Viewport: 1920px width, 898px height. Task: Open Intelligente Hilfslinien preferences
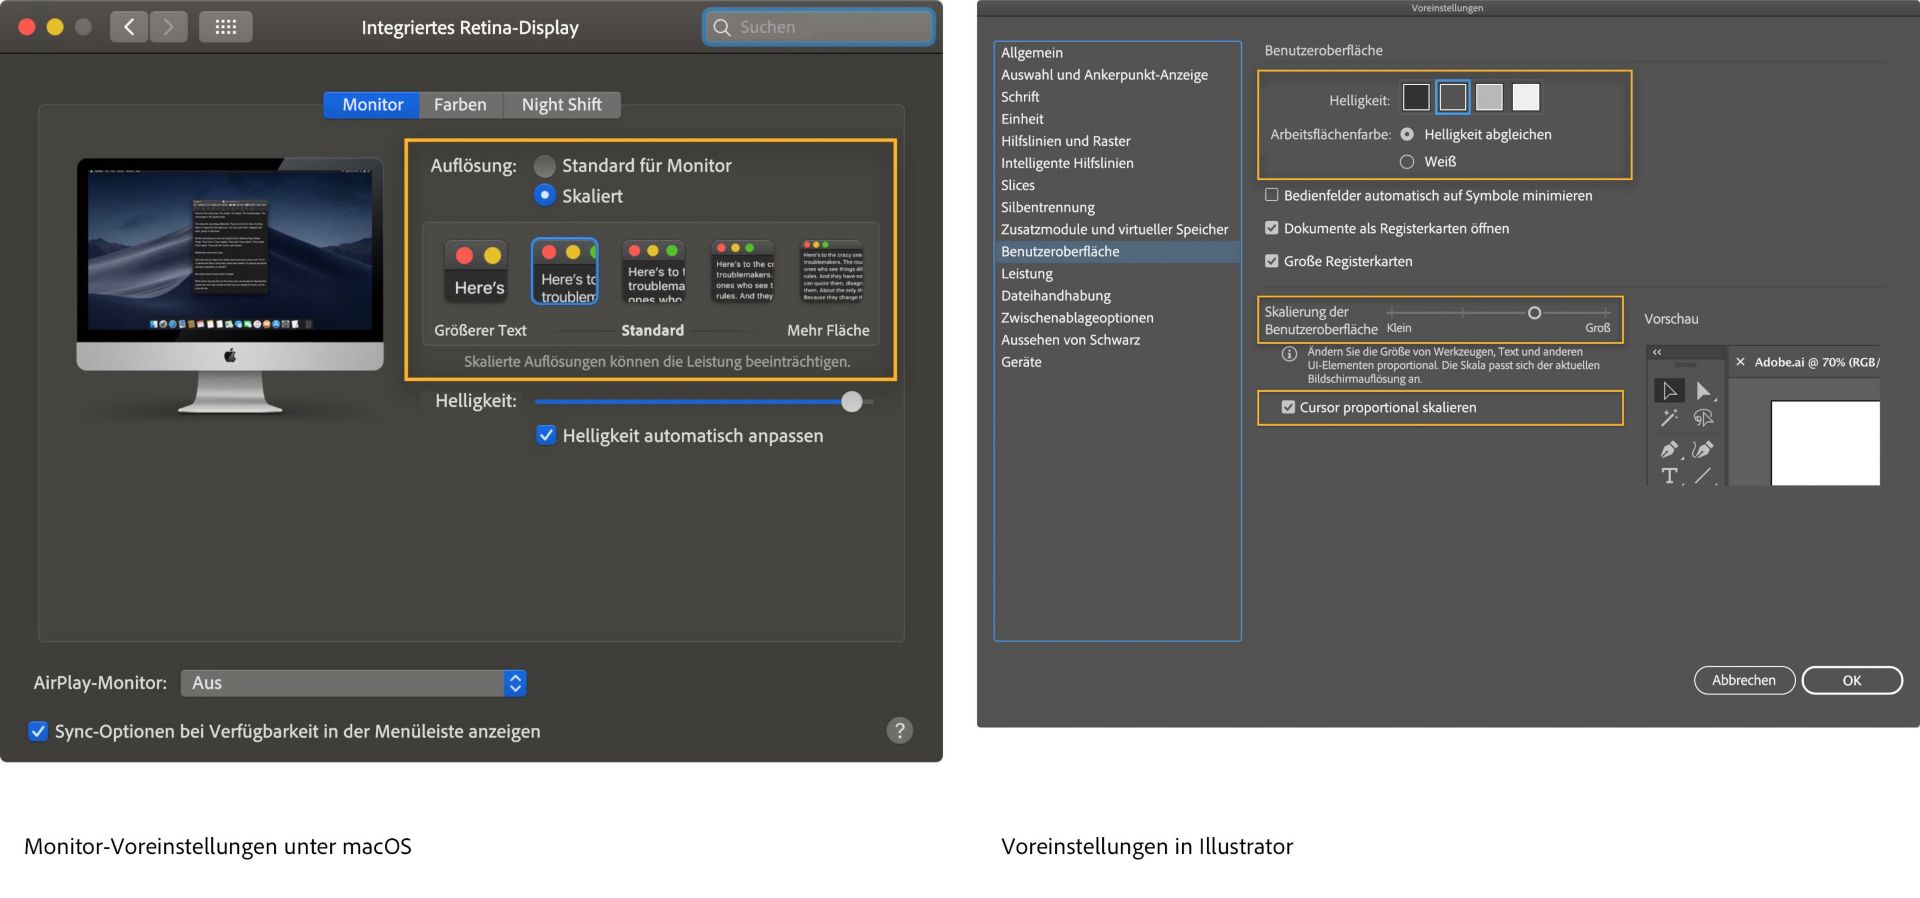(x=1117, y=163)
